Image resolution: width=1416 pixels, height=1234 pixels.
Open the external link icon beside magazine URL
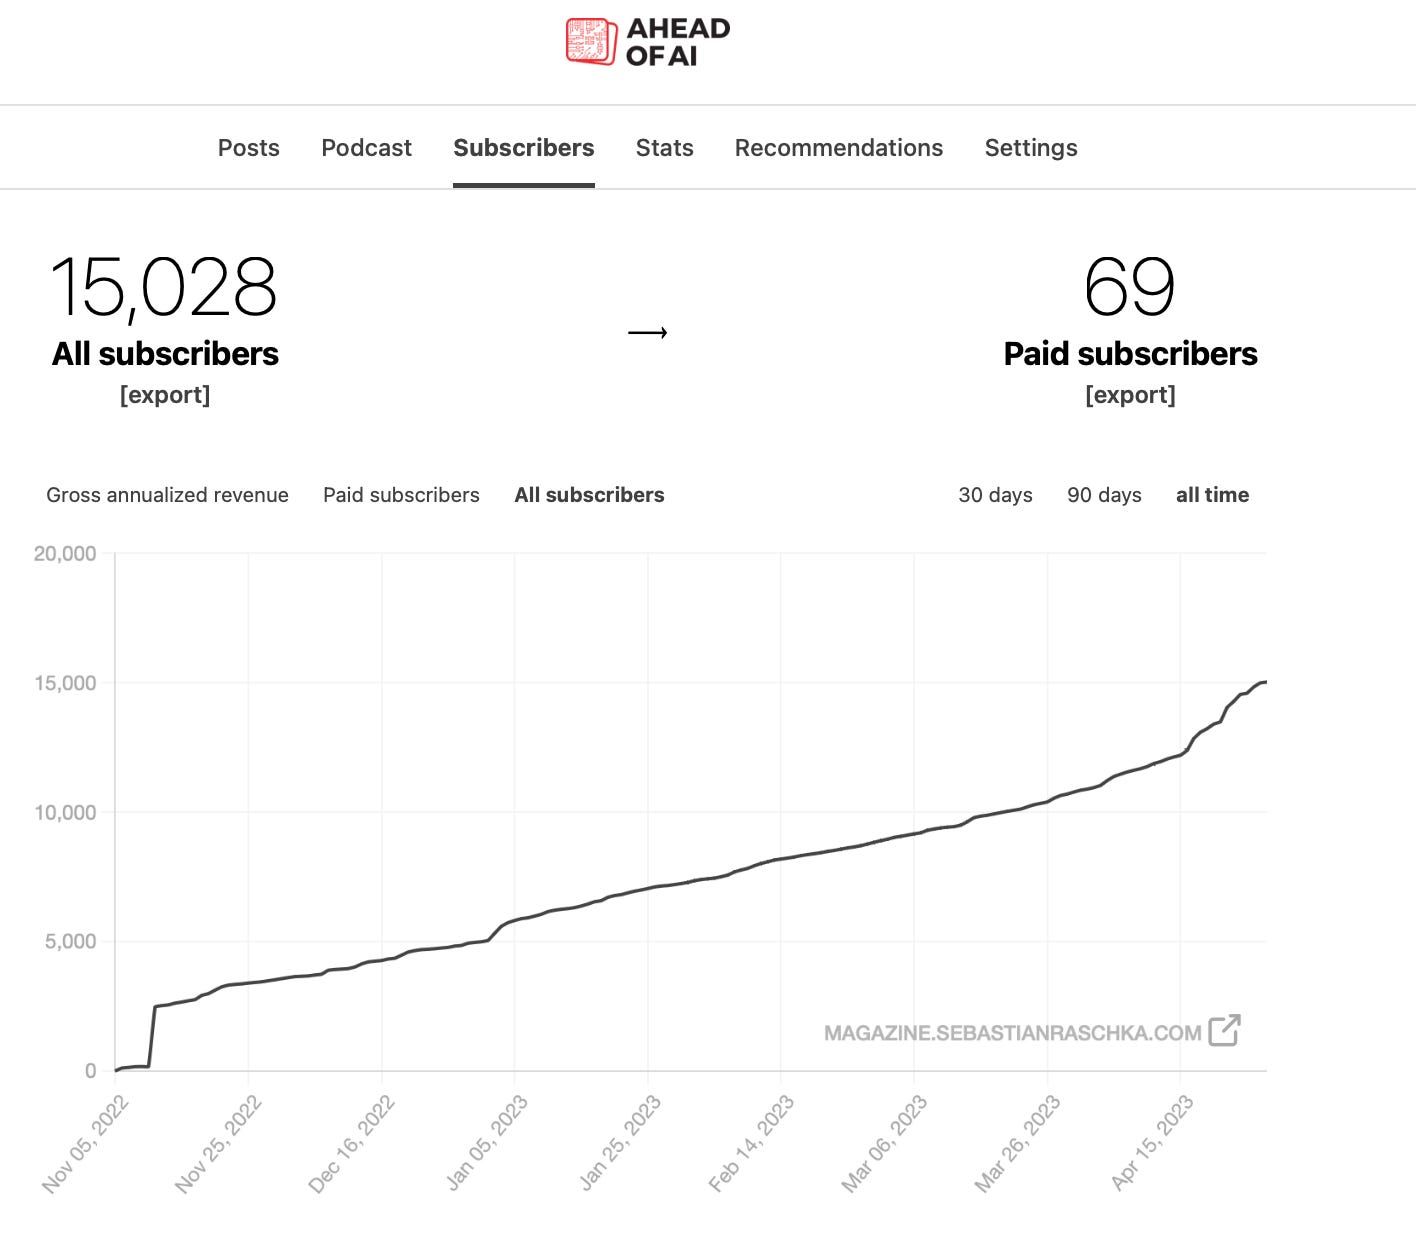pos(1224,1030)
